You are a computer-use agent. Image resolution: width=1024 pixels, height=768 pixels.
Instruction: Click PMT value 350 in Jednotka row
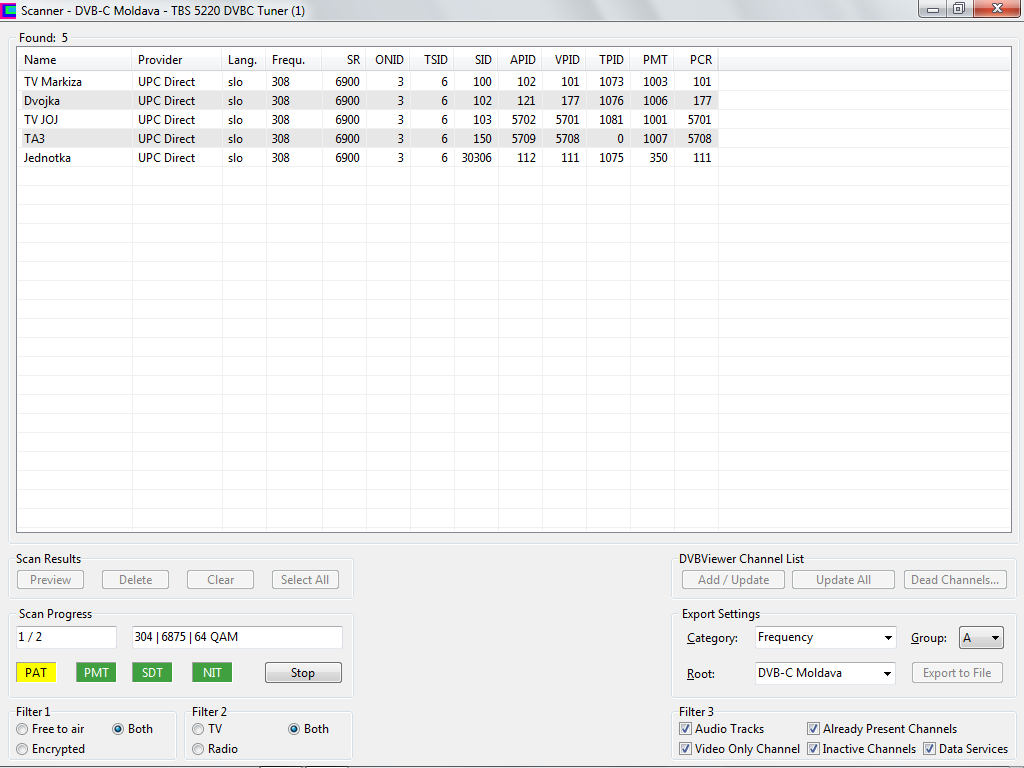coord(658,157)
